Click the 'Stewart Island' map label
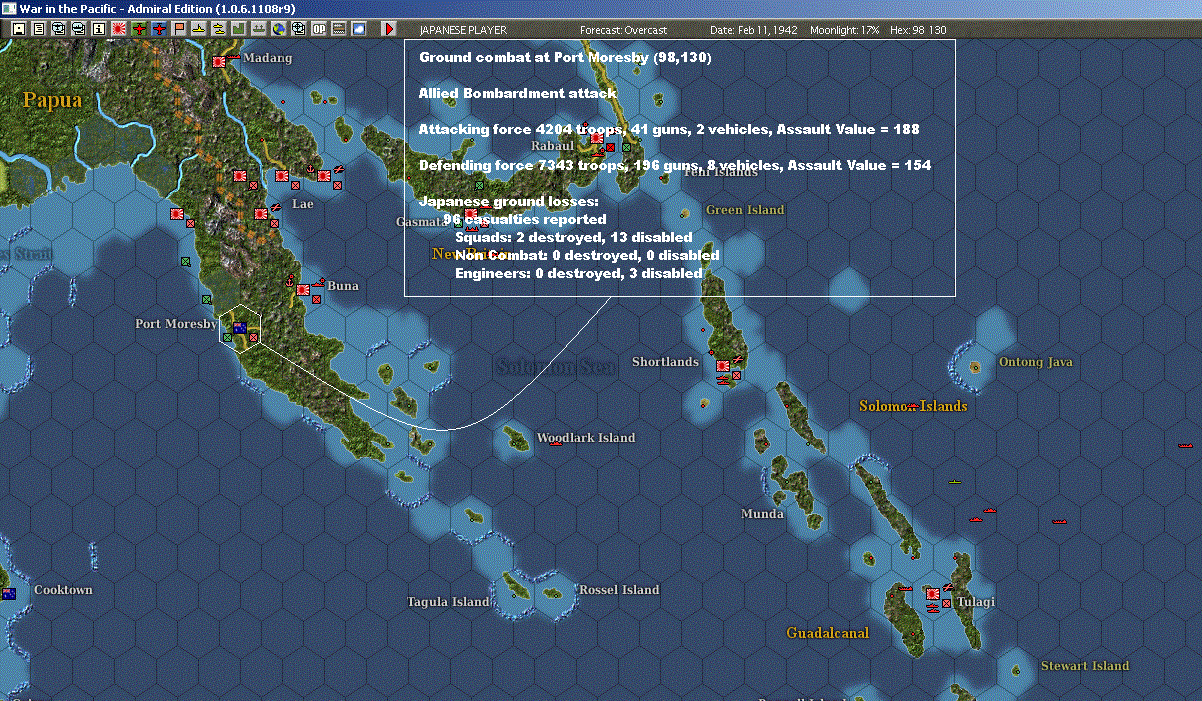The image size is (1202, 701). pyautogui.click(x=1085, y=666)
